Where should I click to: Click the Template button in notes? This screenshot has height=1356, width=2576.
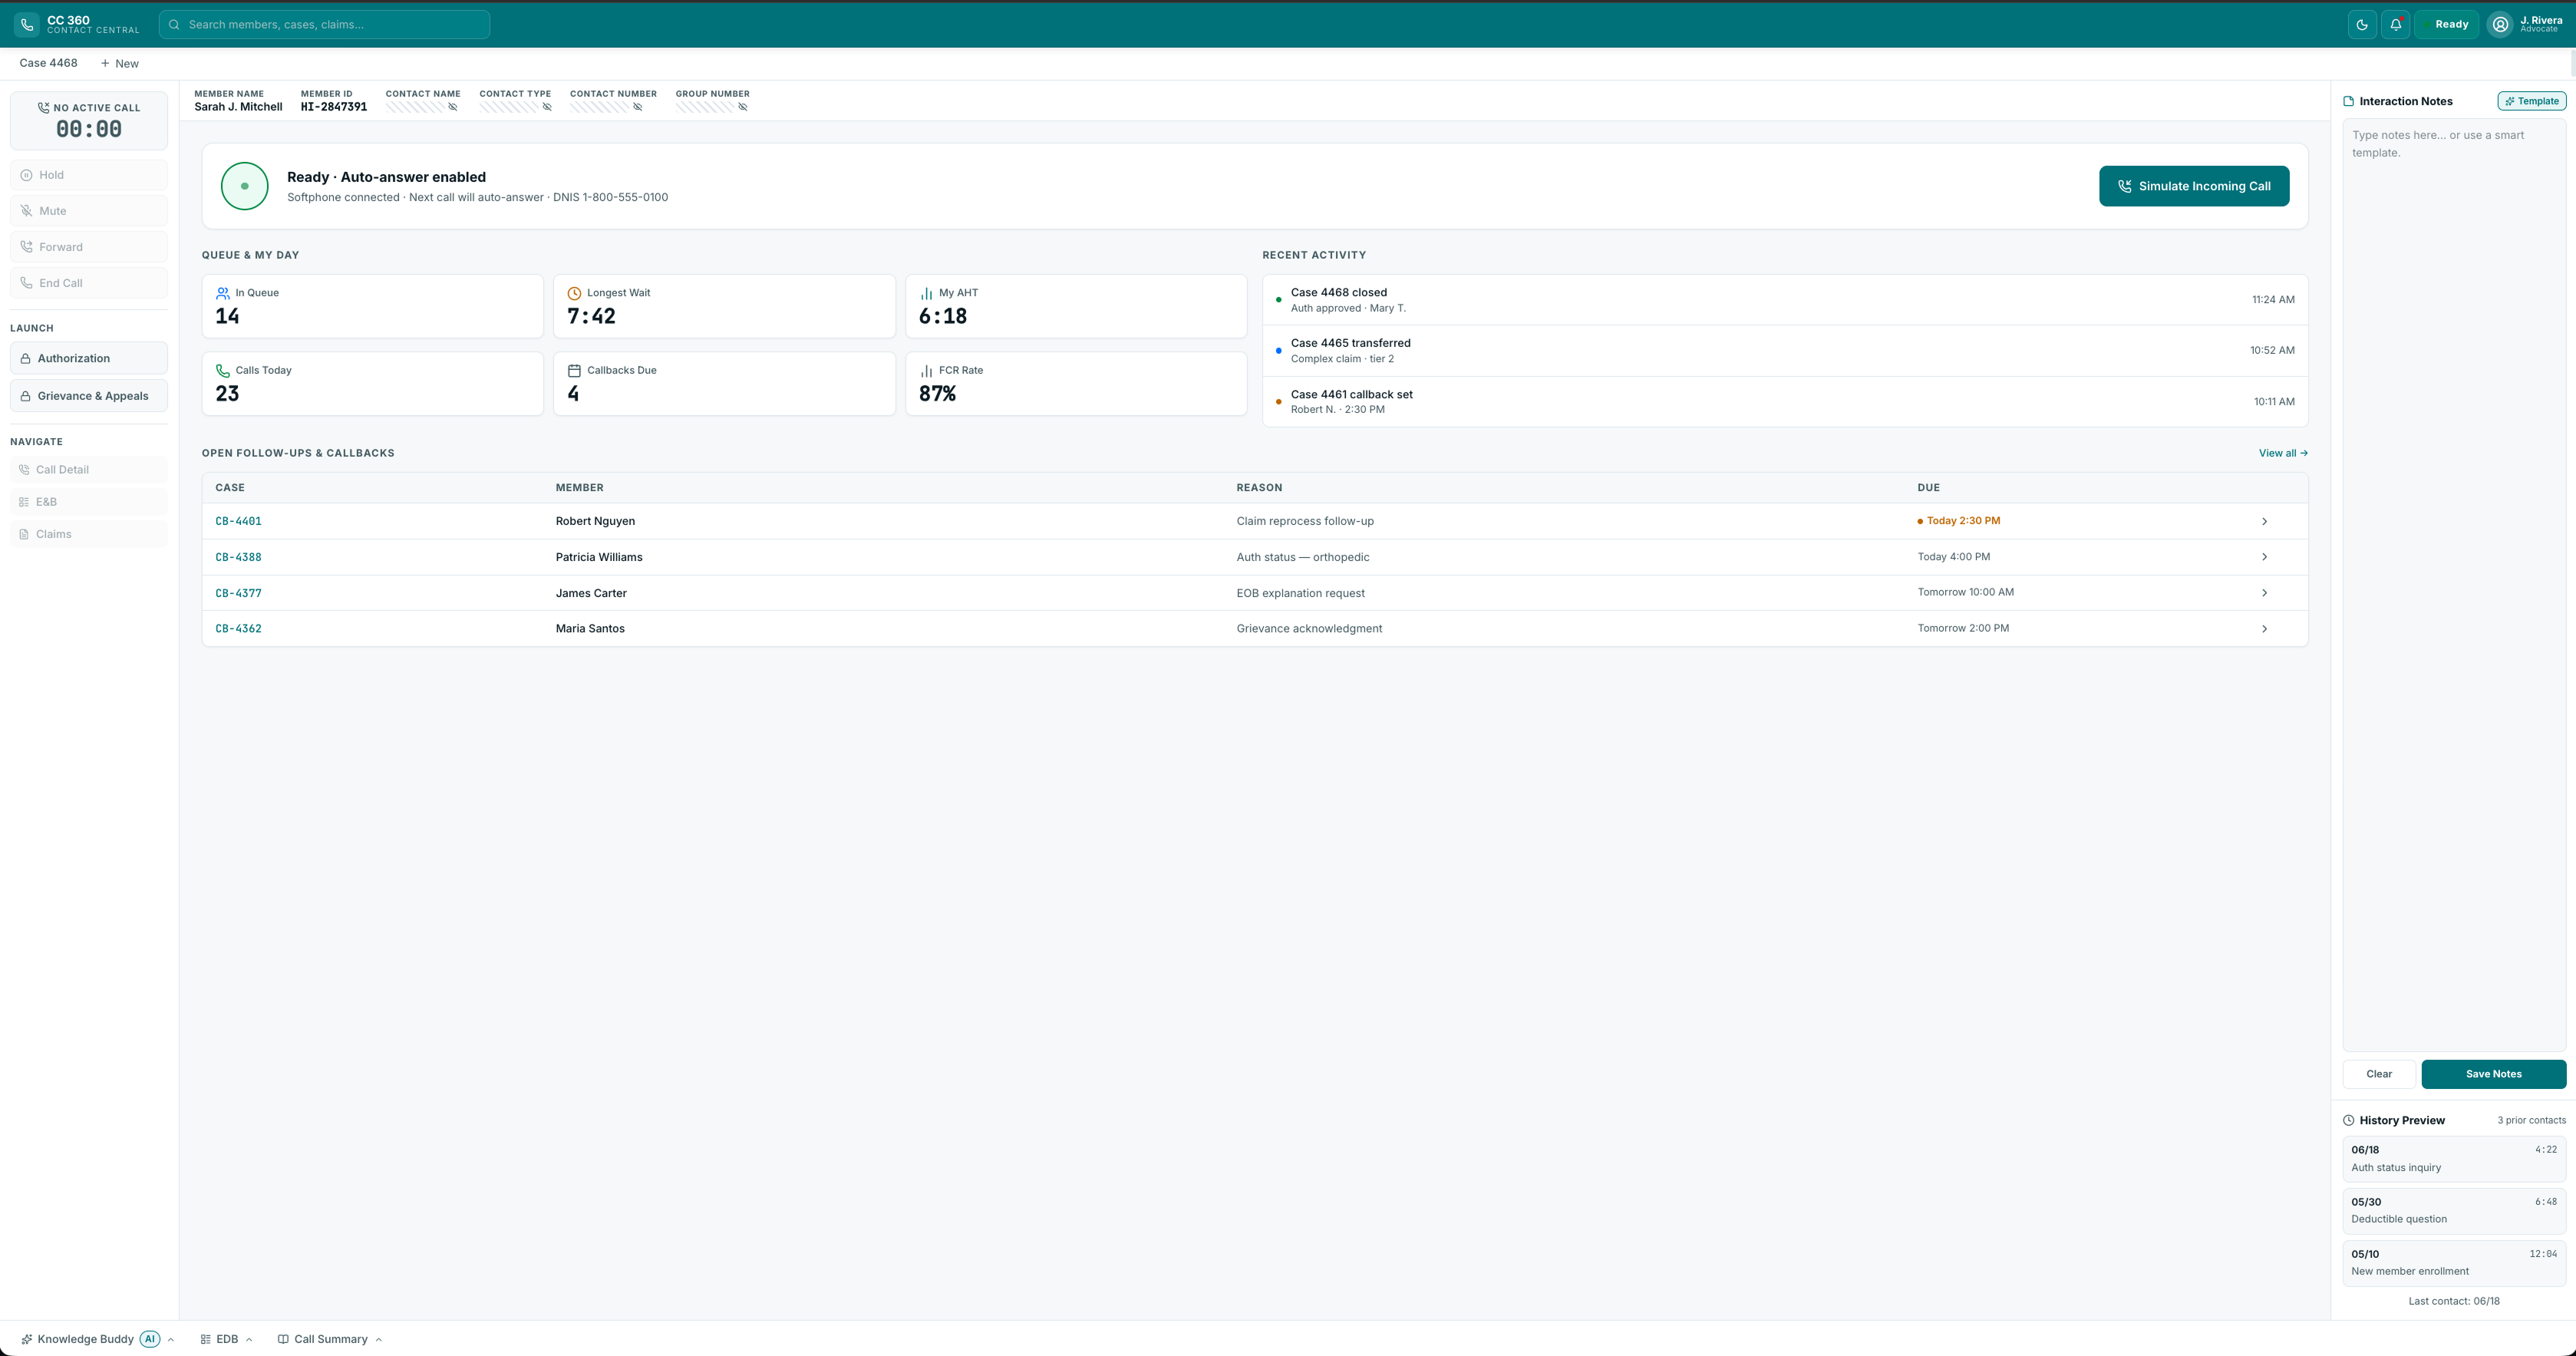point(2531,101)
